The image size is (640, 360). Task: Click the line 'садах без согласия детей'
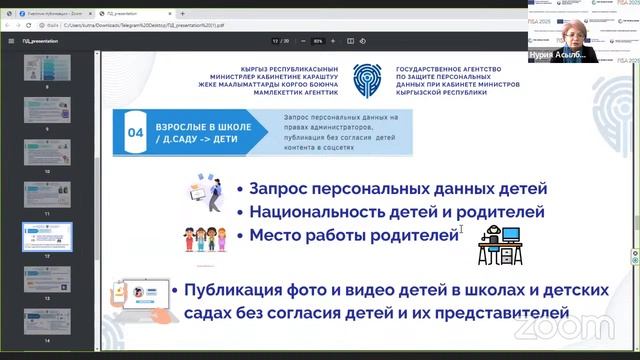(376, 313)
